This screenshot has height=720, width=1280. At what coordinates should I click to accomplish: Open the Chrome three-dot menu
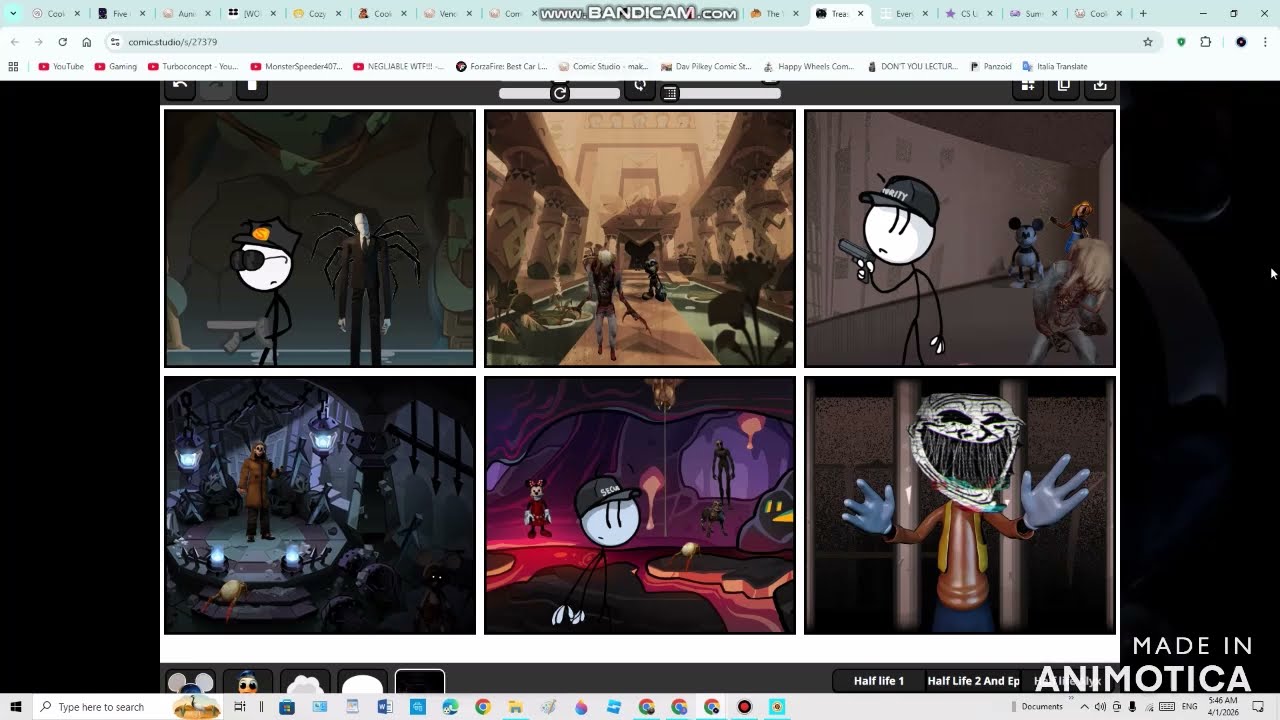pyautogui.click(x=1265, y=42)
